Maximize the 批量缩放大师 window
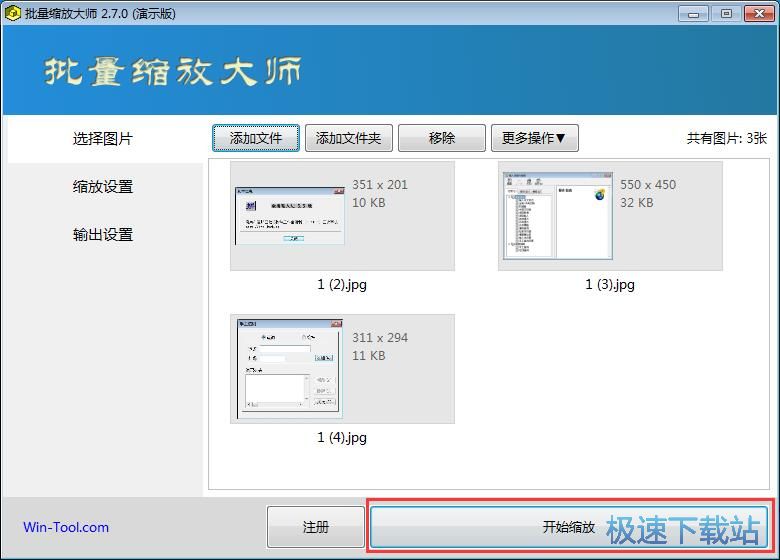This screenshot has width=780, height=560. pyautogui.click(x=726, y=14)
